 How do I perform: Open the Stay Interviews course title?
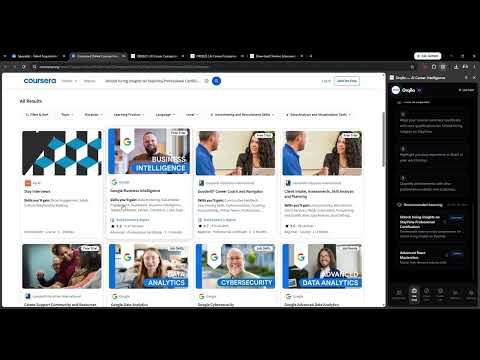pyautogui.click(x=37, y=191)
